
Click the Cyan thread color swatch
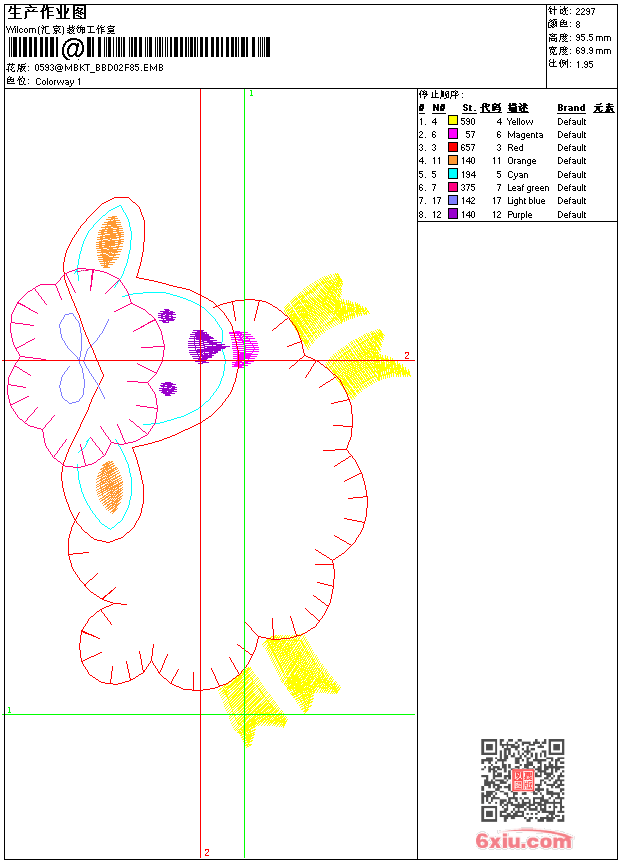tap(453, 174)
